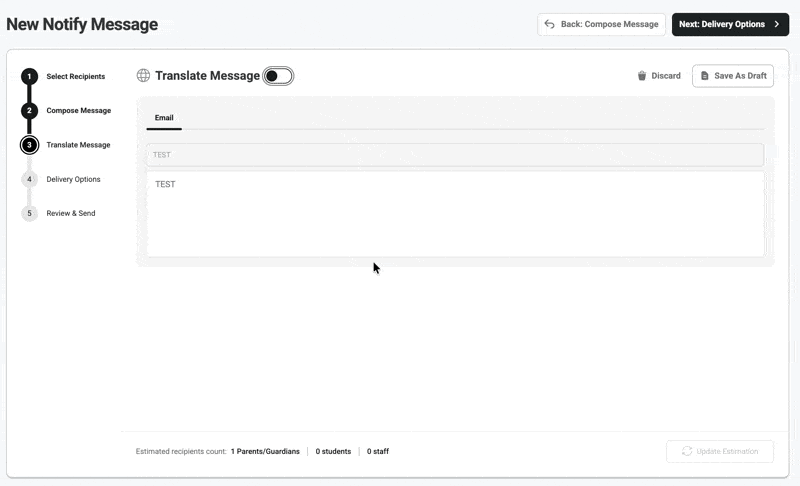The image size is (800, 486).
Task: Click the TEST subject input field
Action: pyautogui.click(x=455, y=155)
